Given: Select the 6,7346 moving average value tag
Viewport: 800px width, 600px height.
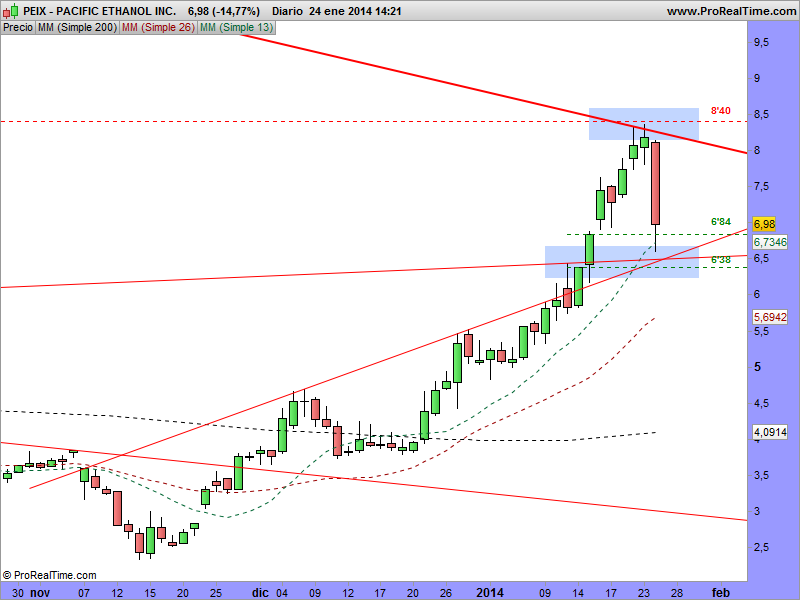Looking at the screenshot, I should pos(770,242).
